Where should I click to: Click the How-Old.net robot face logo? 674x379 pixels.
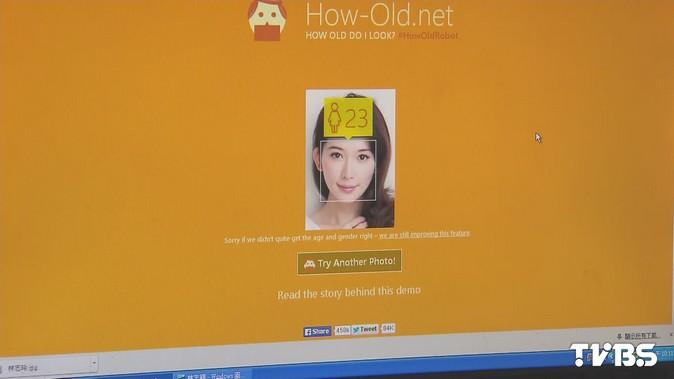tap(267, 20)
